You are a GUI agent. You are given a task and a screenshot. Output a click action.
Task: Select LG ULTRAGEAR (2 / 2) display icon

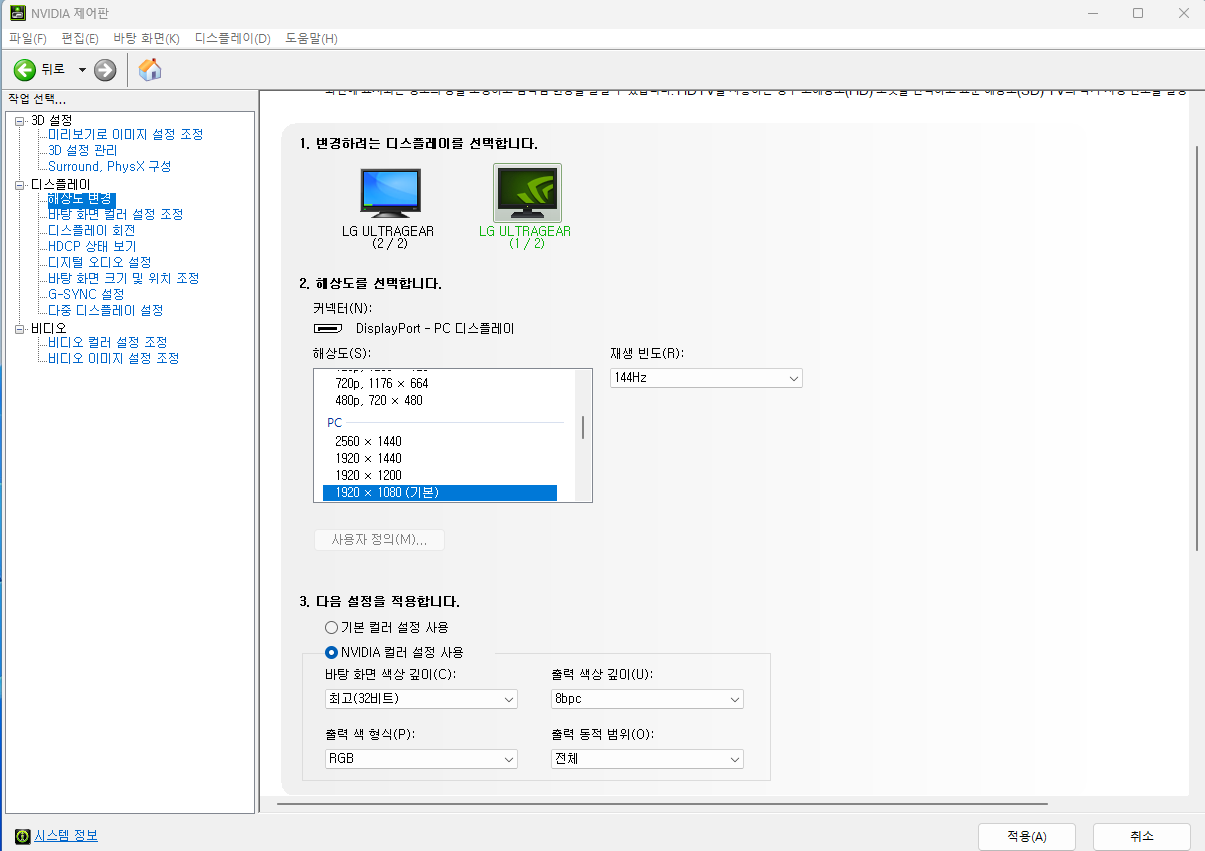(x=389, y=193)
